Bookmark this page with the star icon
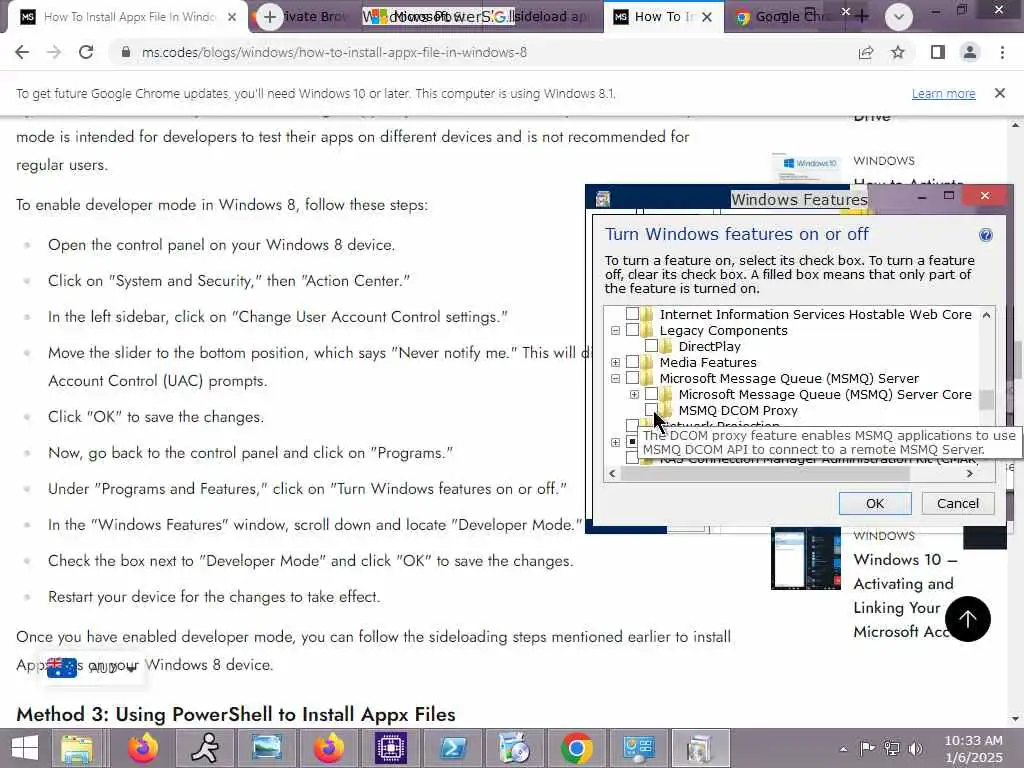This screenshot has width=1024, height=768. click(898, 52)
